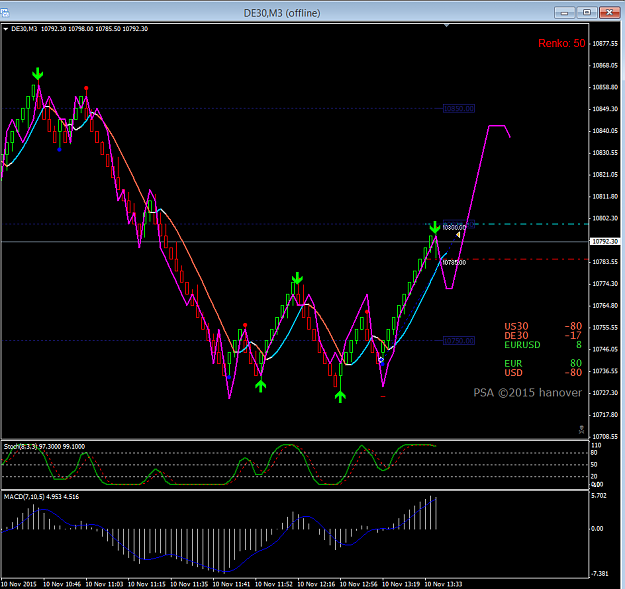Select green down arrow beside the 10800.00 label
This screenshot has height=589, width=625.
click(435, 227)
